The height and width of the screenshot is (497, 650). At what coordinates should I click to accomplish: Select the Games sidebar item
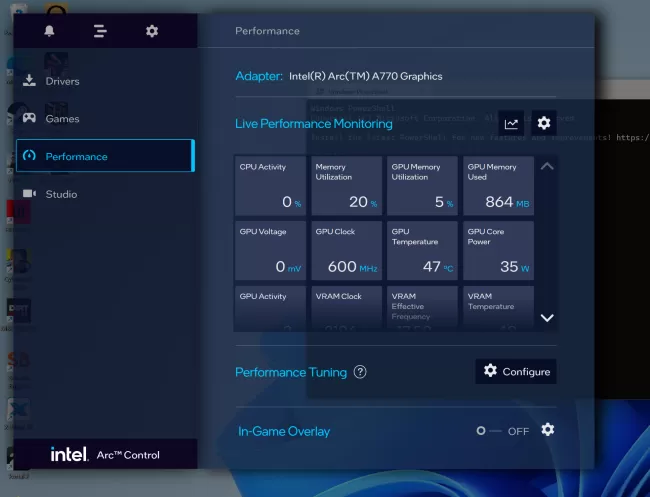click(x=62, y=119)
